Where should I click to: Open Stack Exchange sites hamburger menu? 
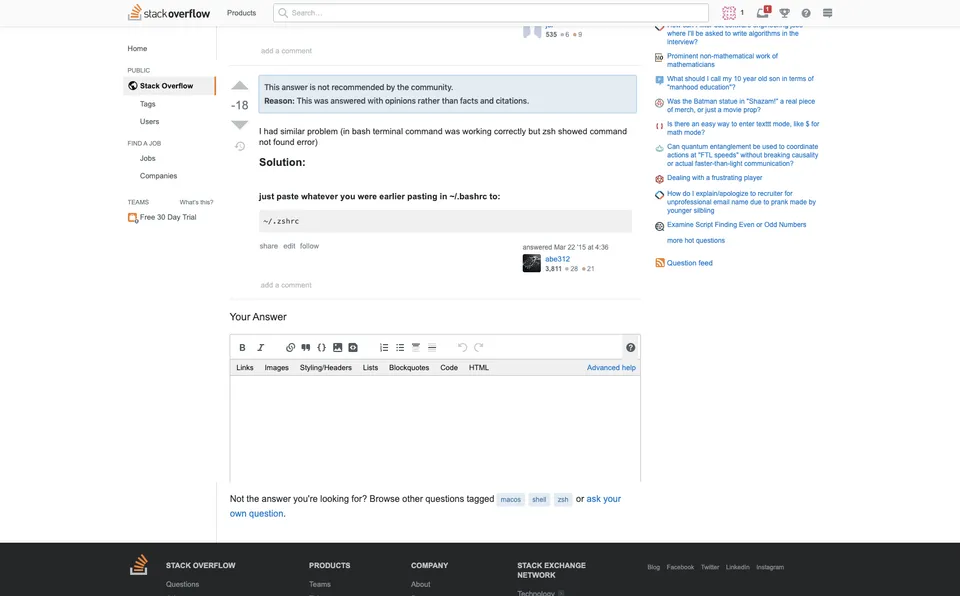point(827,13)
